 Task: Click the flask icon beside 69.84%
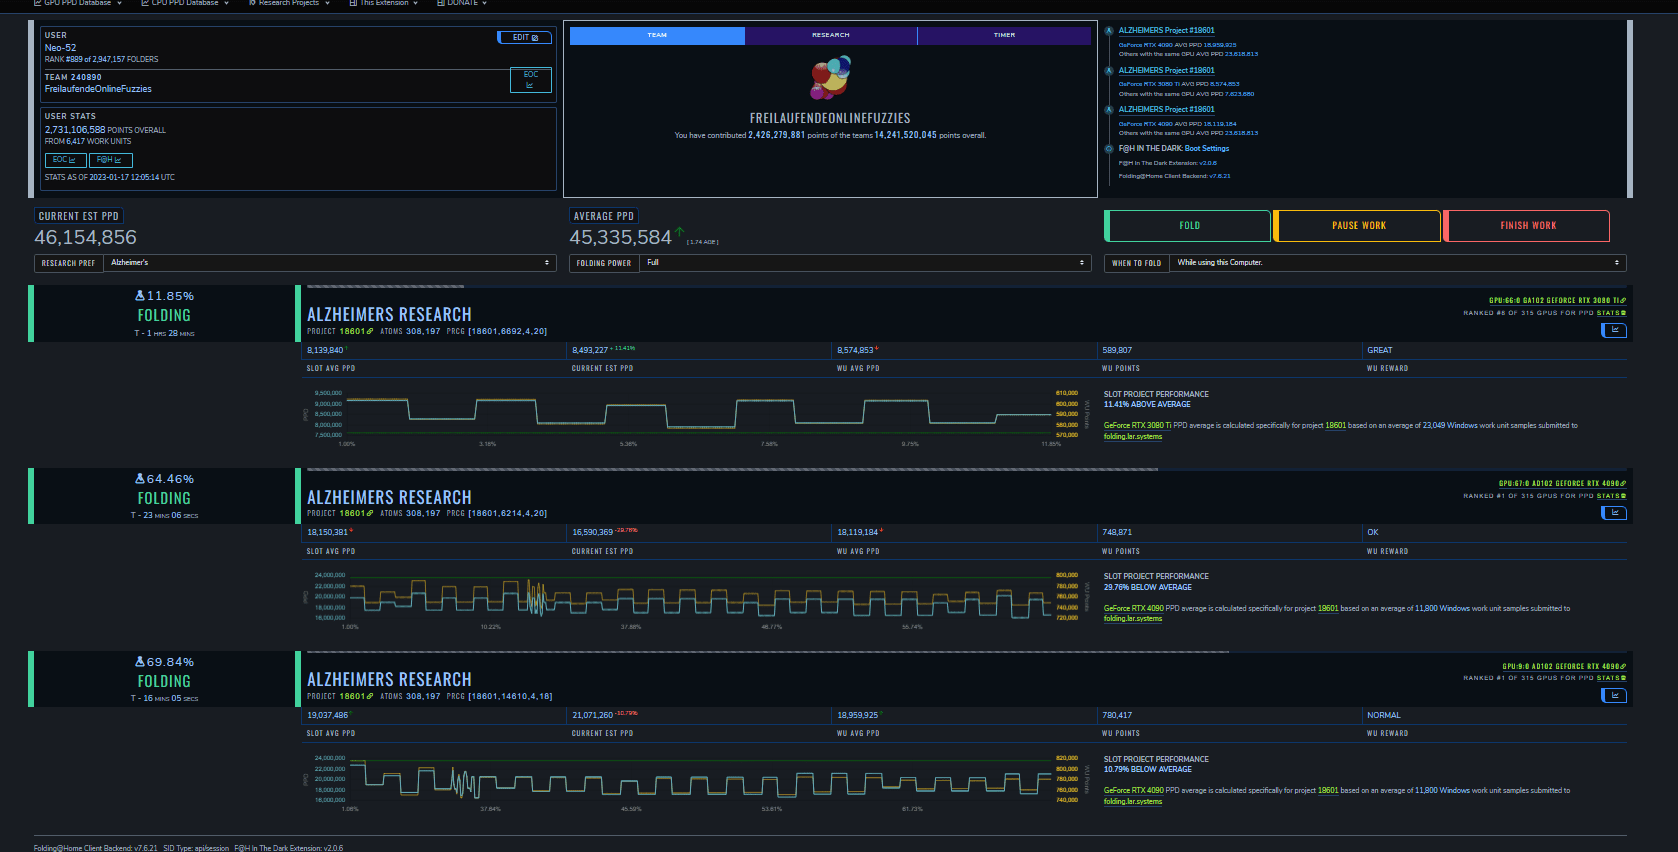[x=140, y=662]
